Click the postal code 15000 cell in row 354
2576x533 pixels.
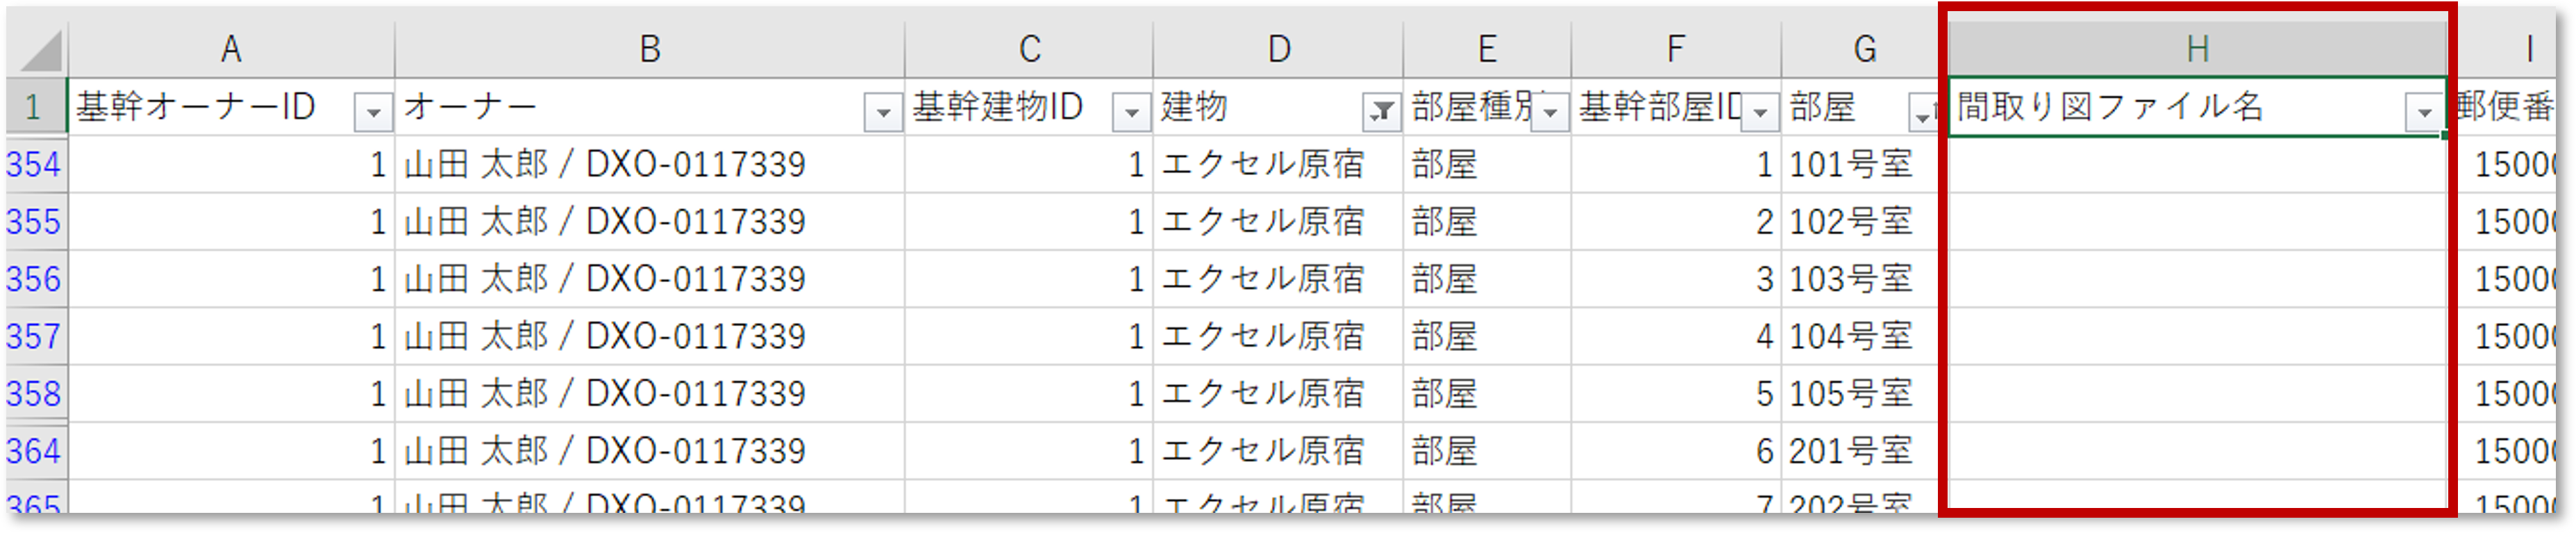(2520, 165)
